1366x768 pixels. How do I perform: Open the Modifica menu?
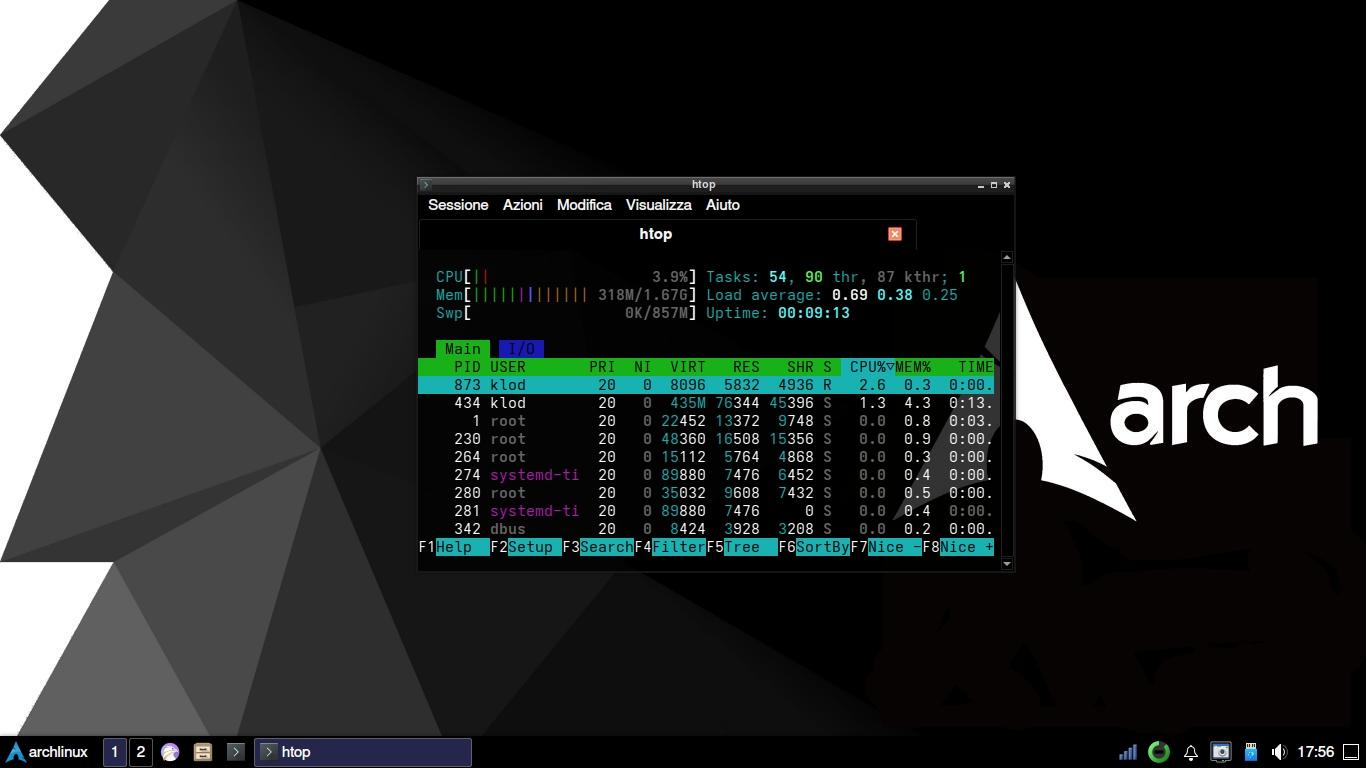tap(584, 205)
